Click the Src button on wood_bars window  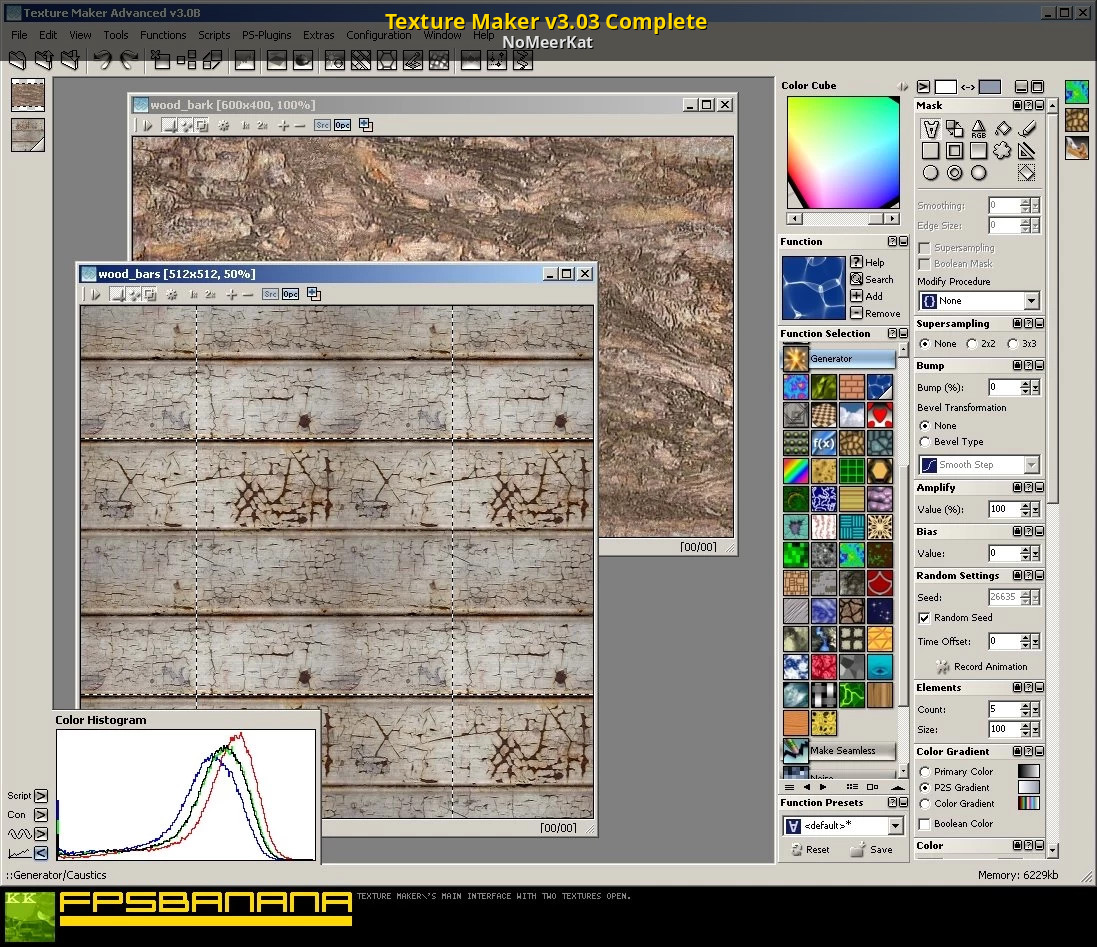(x=270, y=294)
